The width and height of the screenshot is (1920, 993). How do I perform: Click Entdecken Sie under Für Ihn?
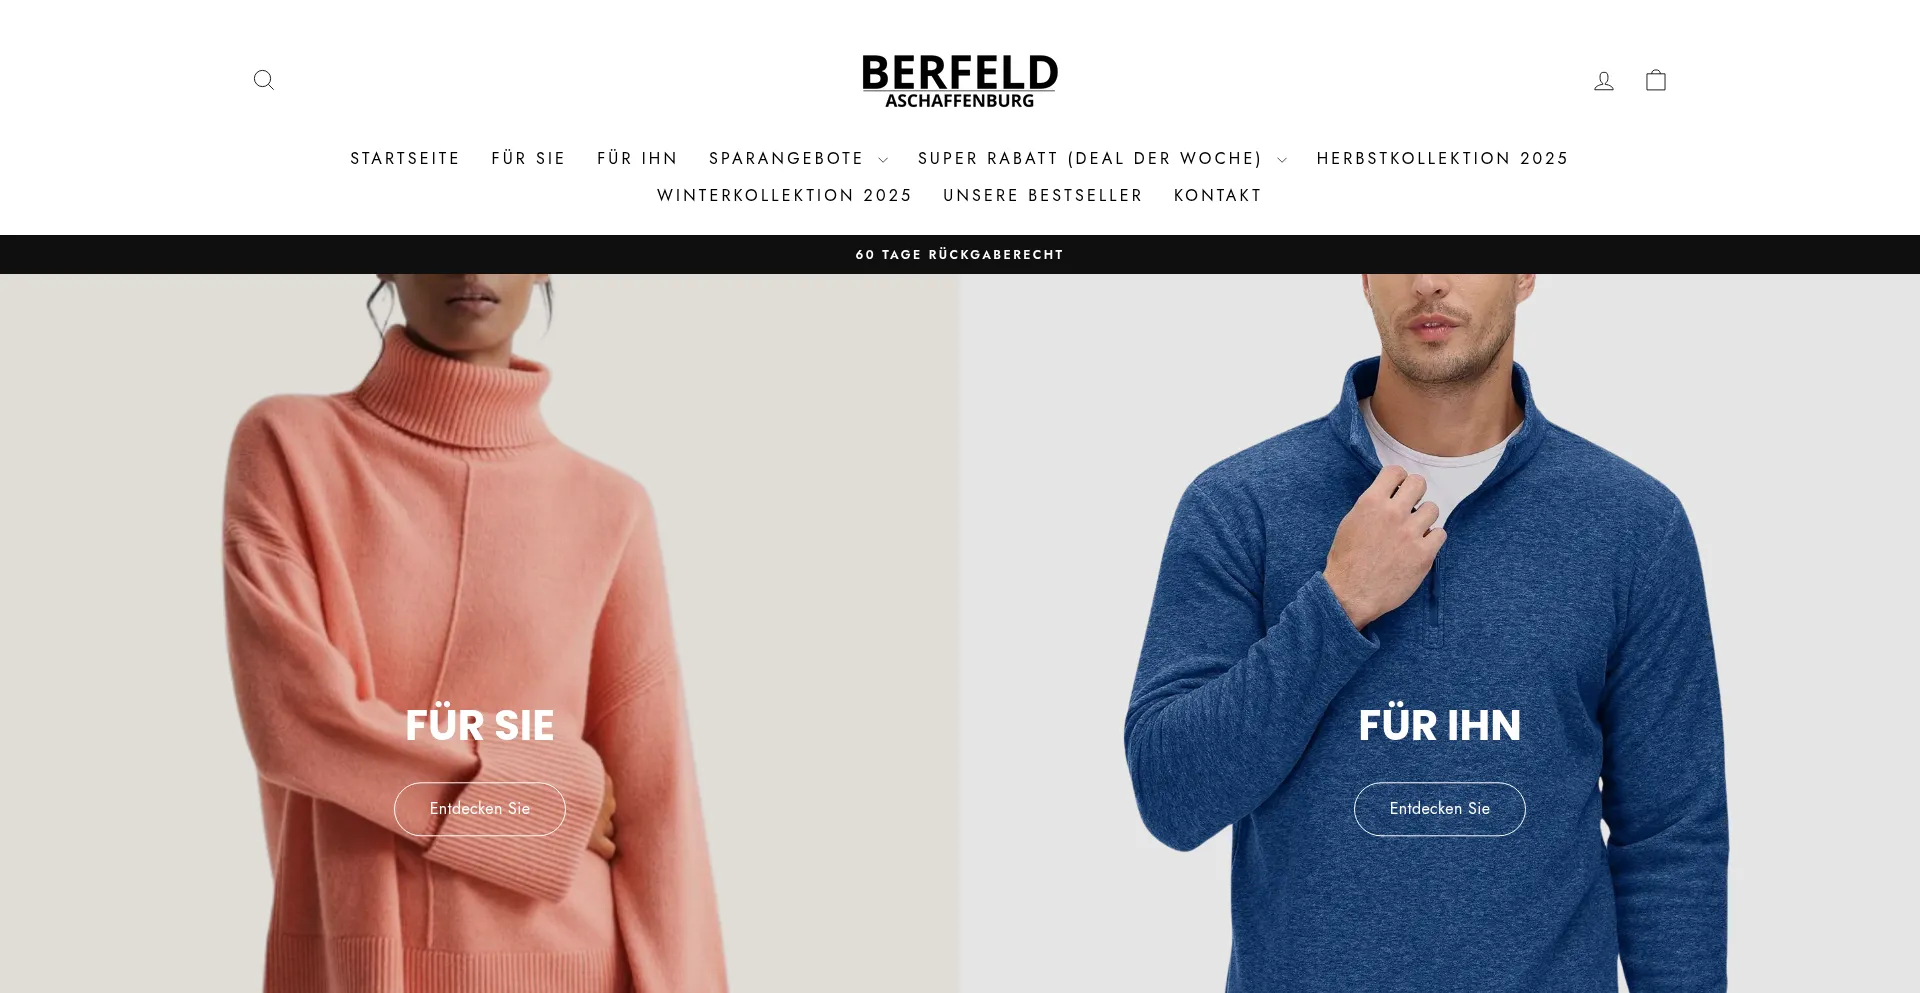click(x=1440, y=809)
